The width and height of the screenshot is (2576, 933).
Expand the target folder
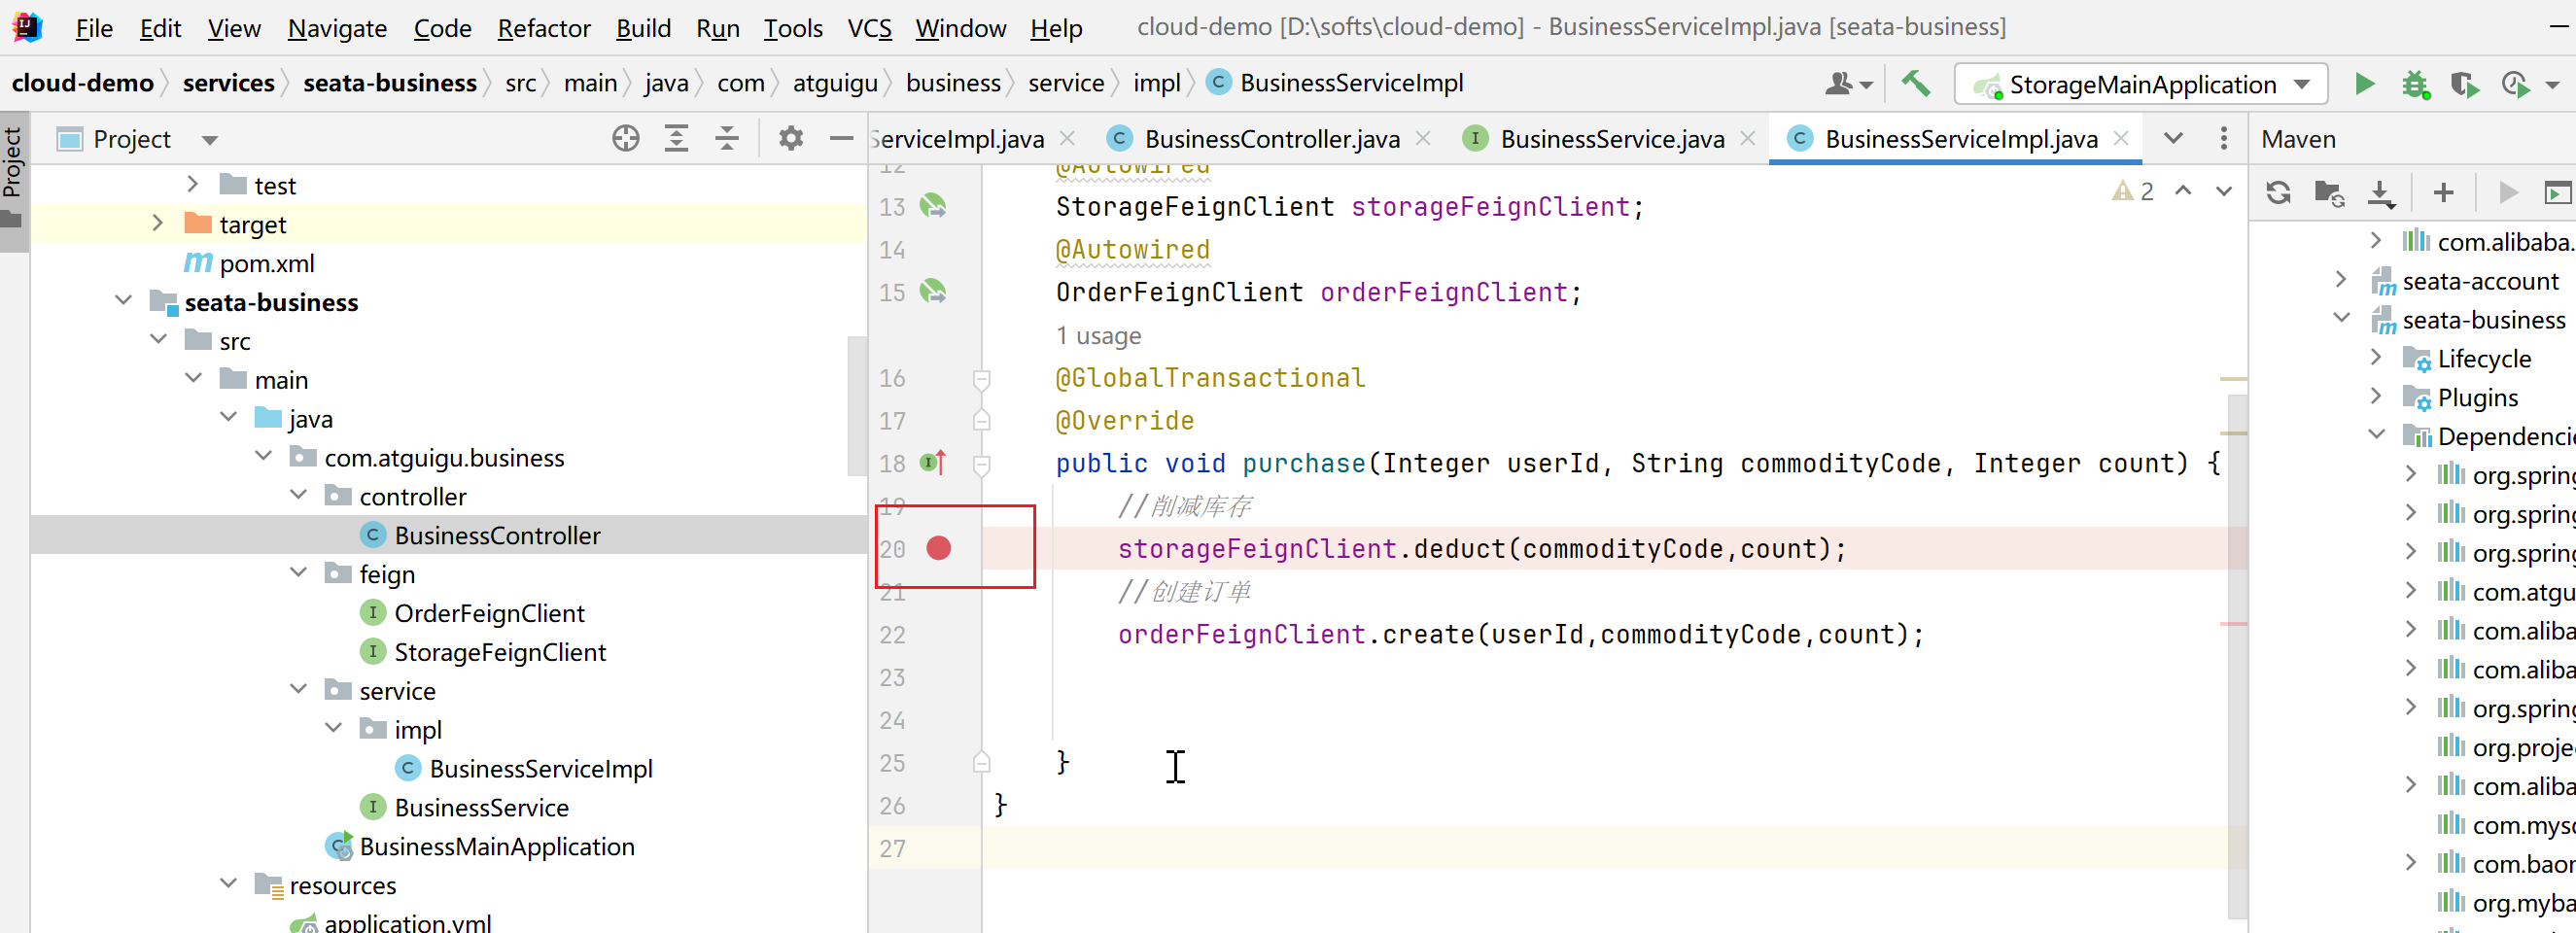pos(158,224)
